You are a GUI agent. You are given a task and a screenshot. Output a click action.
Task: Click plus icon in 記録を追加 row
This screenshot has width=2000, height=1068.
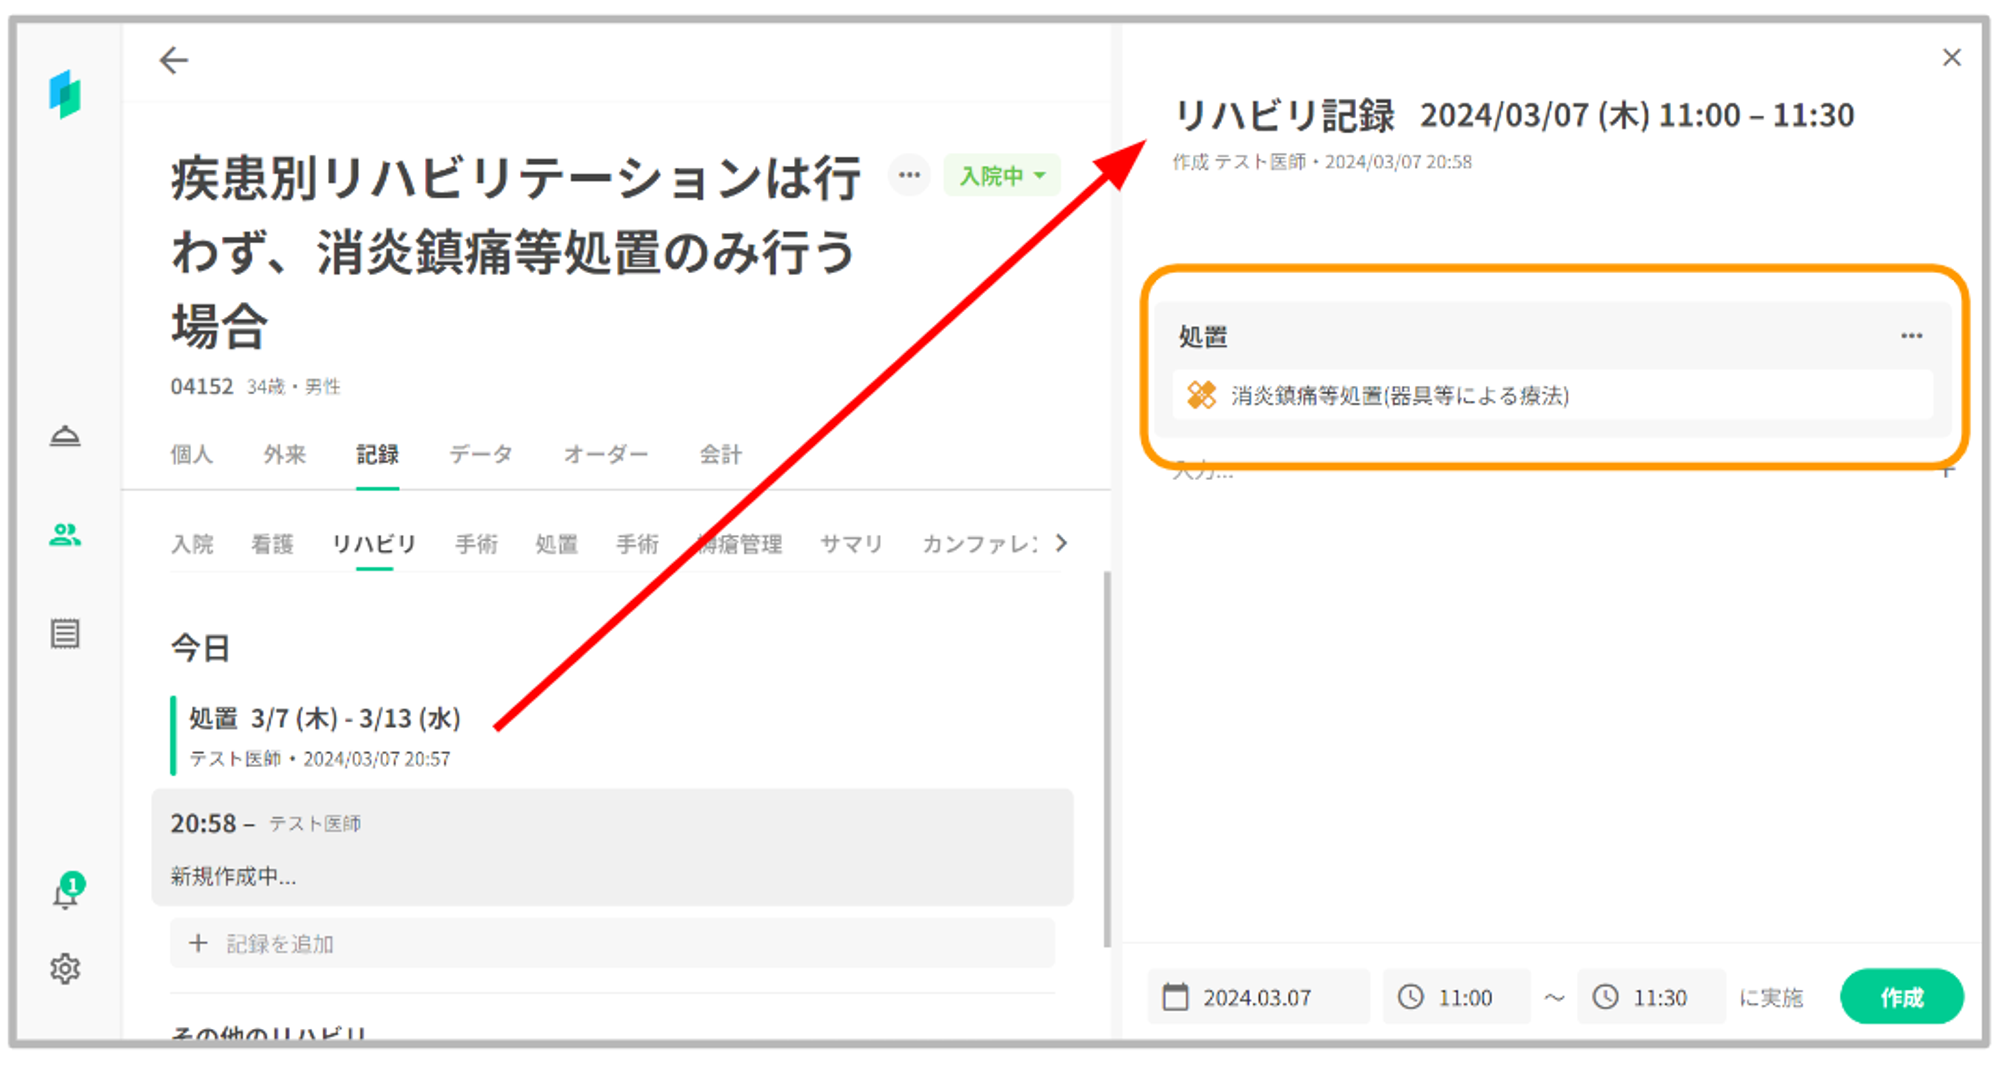198,943
